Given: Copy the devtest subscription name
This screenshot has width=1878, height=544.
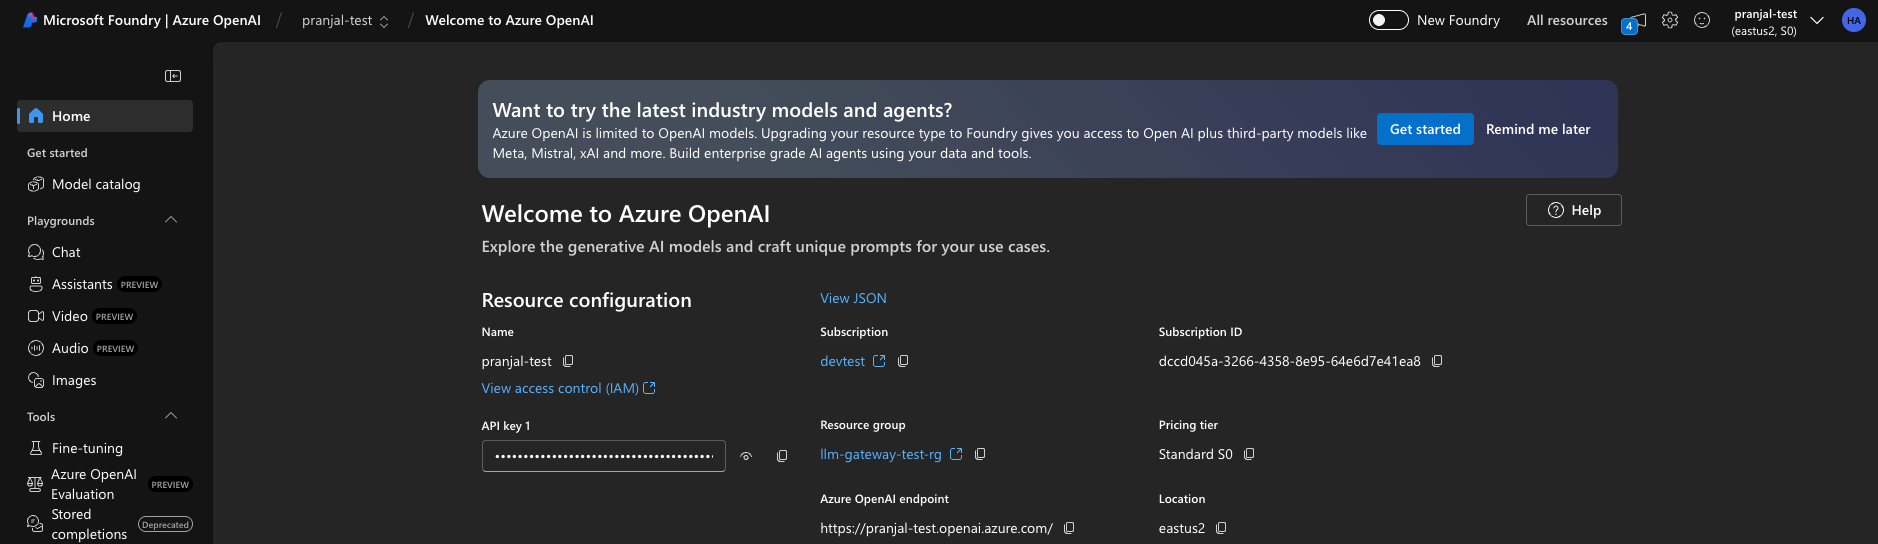Looking at the screenshot, I should 903,361.
